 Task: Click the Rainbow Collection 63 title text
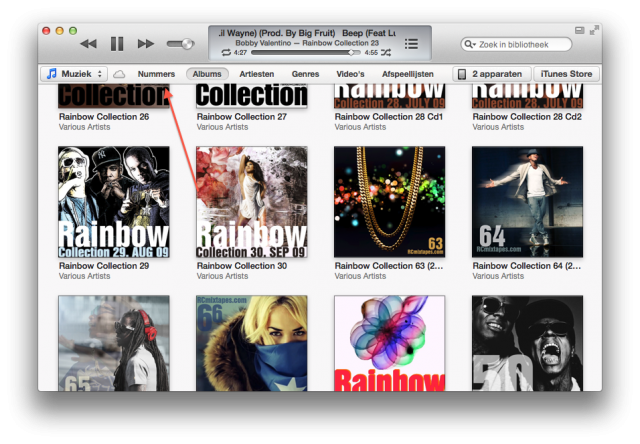[x=389, y=266]
